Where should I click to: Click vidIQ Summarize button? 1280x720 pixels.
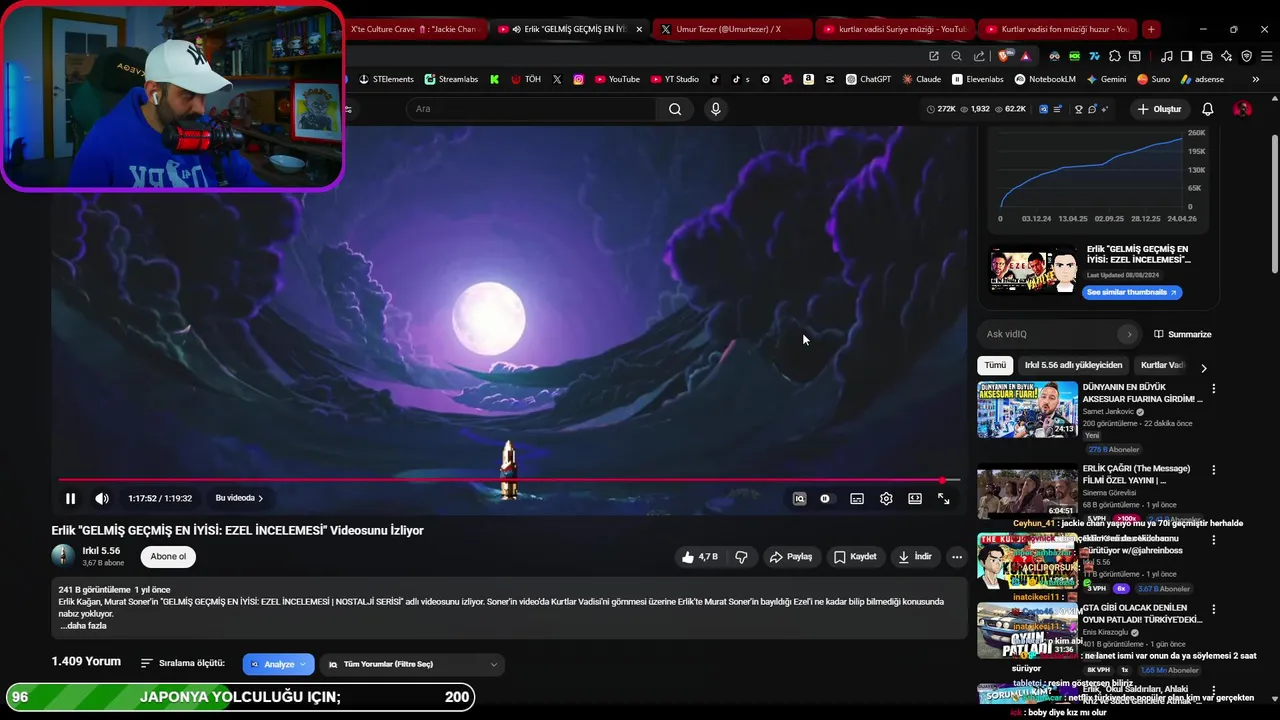coord(1183,334)
